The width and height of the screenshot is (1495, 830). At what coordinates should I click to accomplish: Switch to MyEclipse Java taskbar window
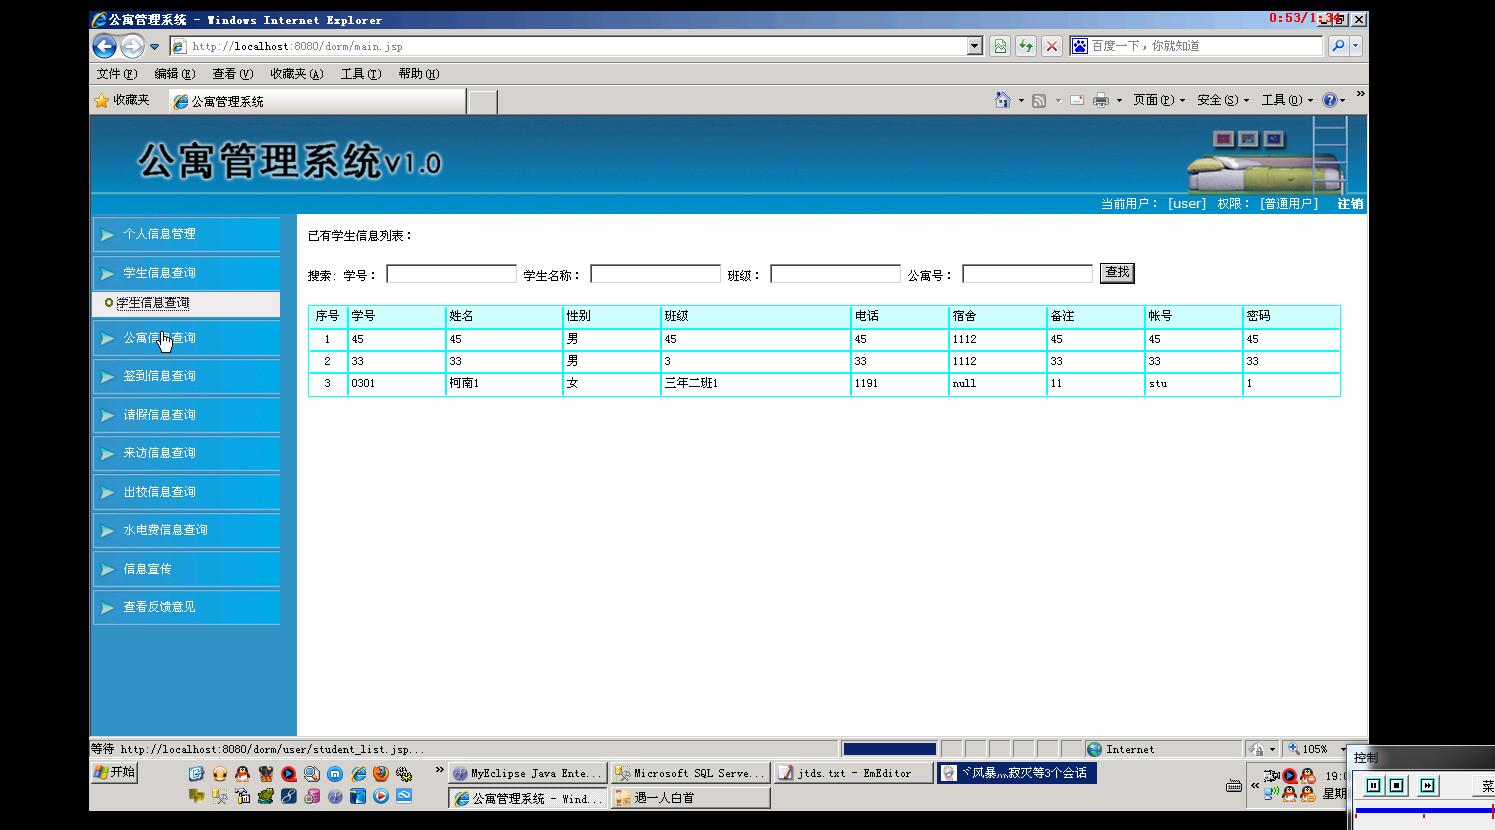tap(527, 773)
